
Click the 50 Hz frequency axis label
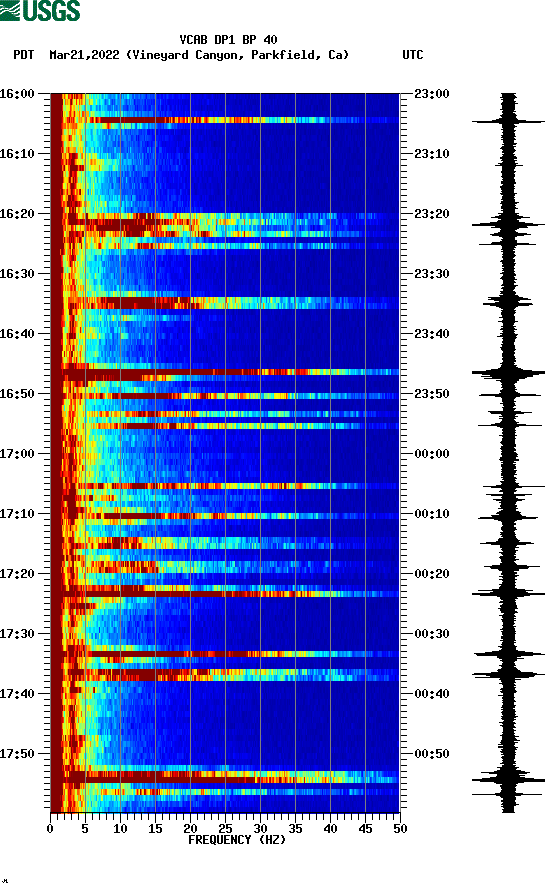pyautogui.click(x=400, y=829)
